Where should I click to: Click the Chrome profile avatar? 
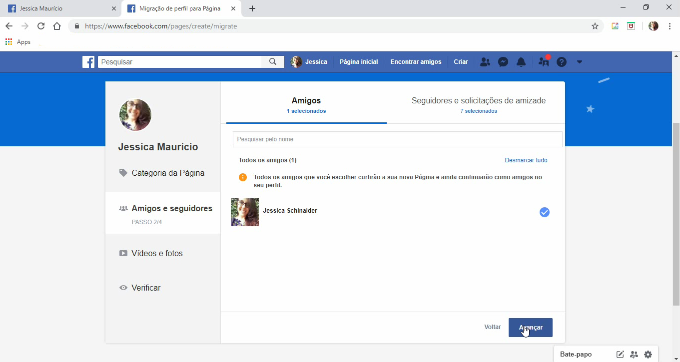point(653,26)
